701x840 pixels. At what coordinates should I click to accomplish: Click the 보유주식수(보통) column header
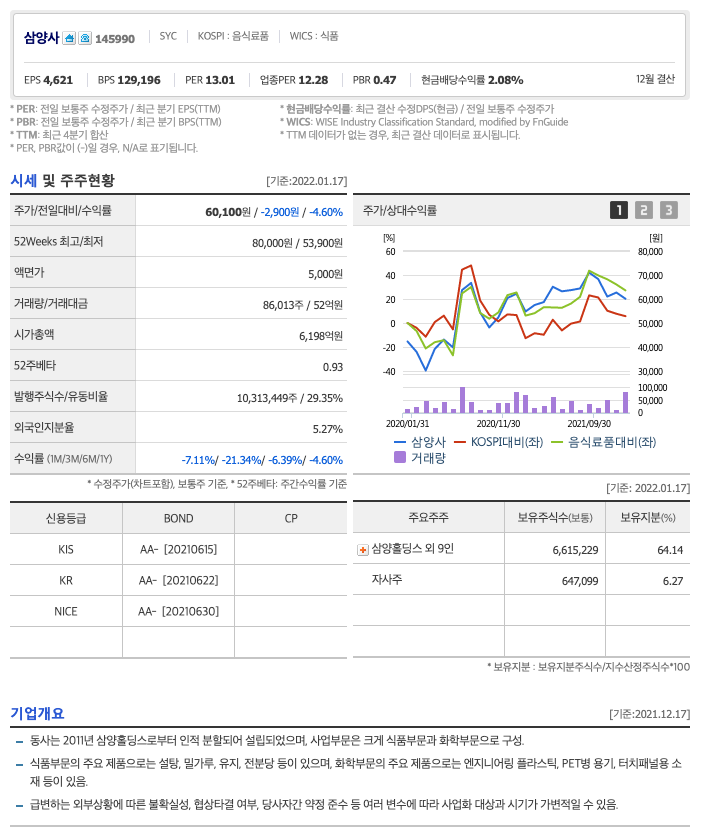click(x=555, y=518)
